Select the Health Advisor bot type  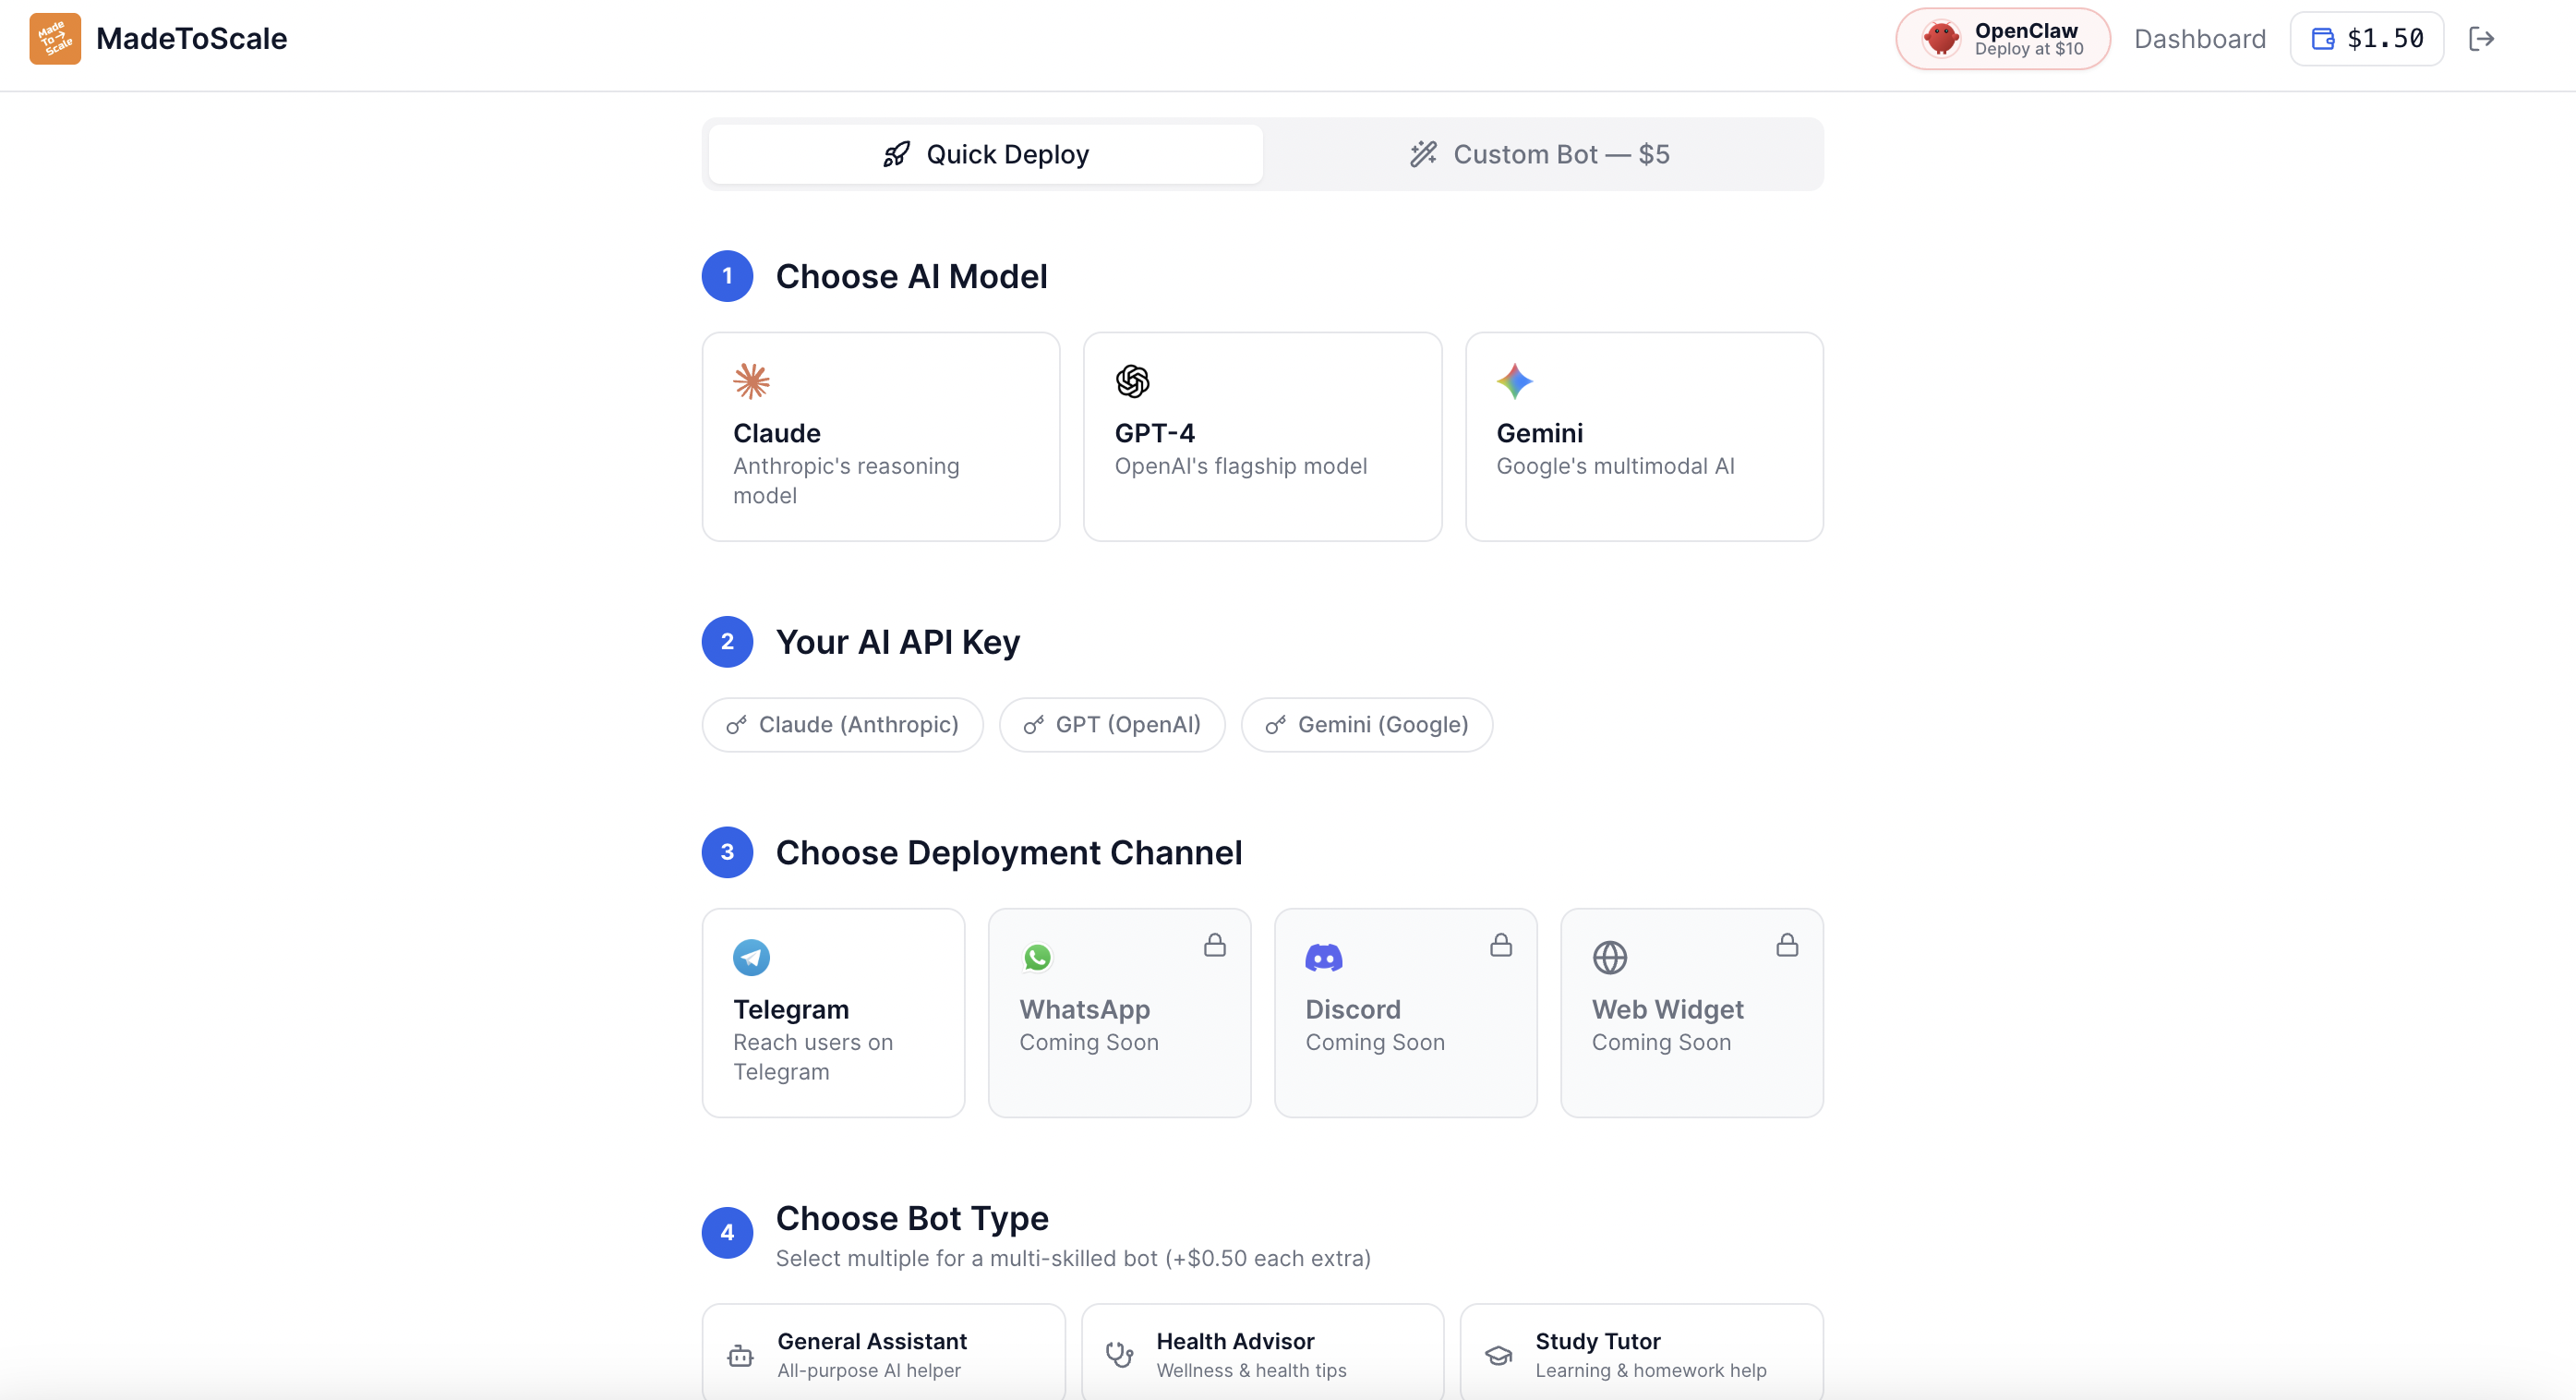coord(1262,1352)
